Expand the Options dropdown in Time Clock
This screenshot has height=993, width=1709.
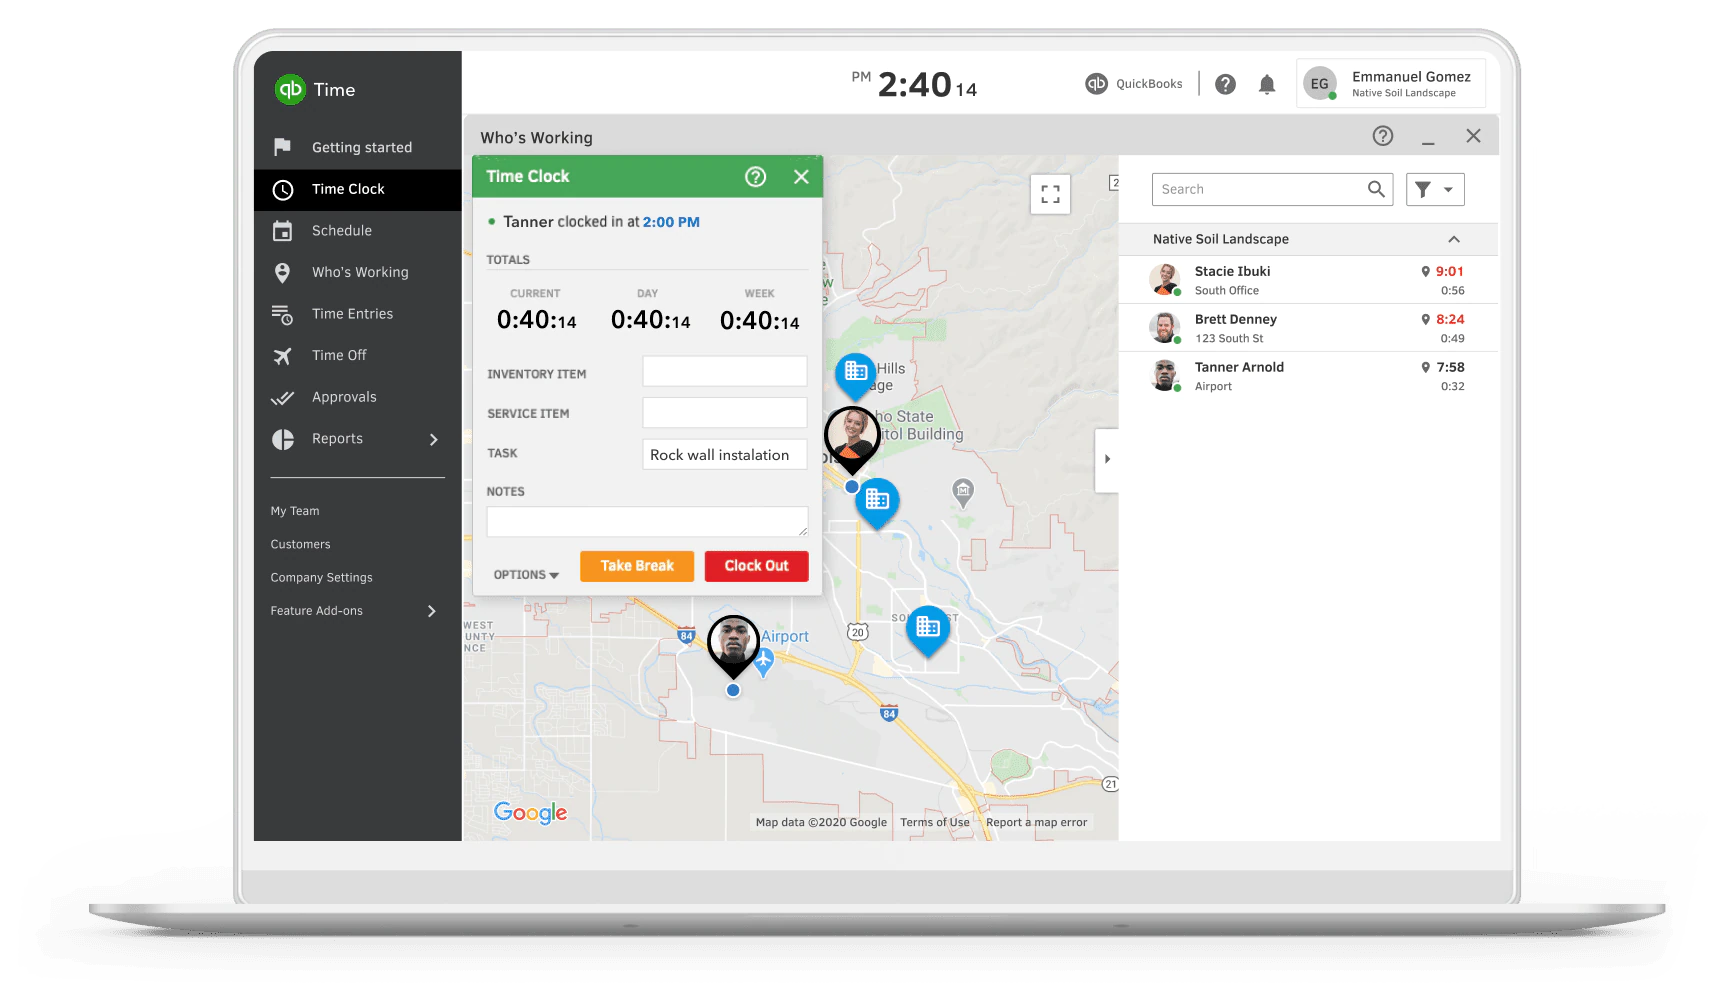point(524,574)
